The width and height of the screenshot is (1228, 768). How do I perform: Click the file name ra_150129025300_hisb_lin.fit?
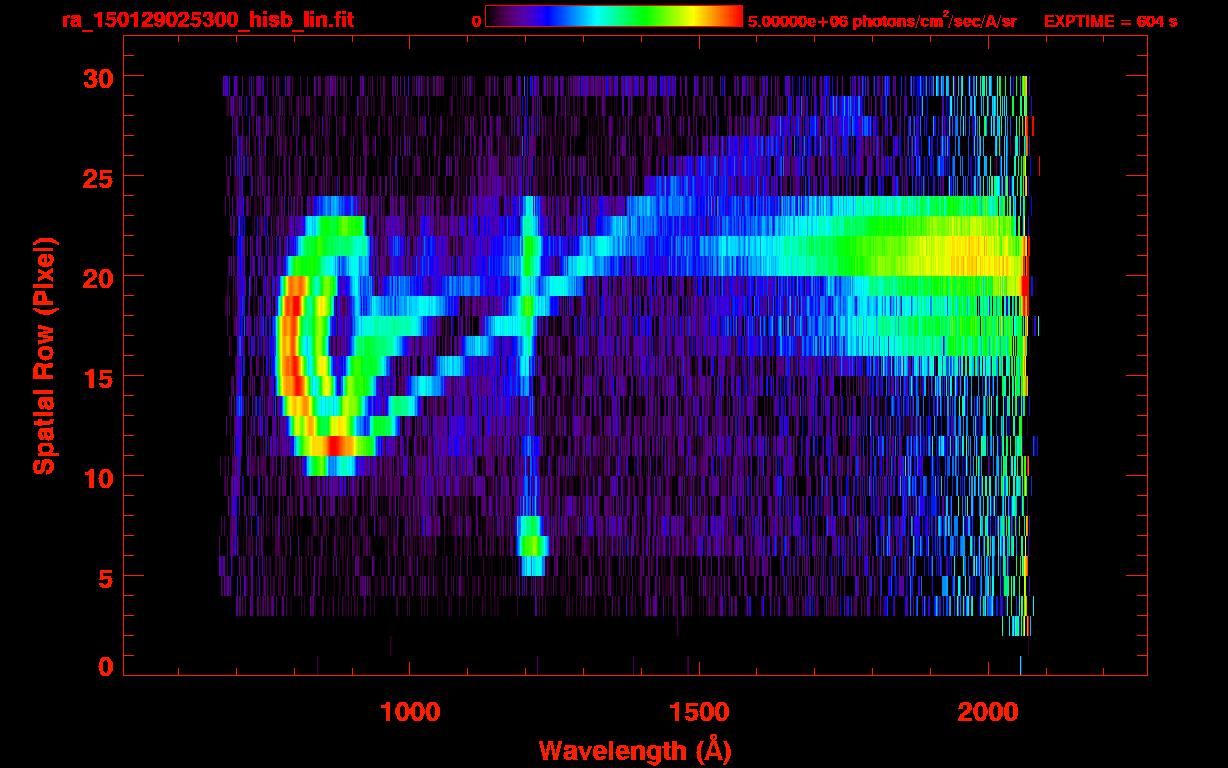pos(207,20)
